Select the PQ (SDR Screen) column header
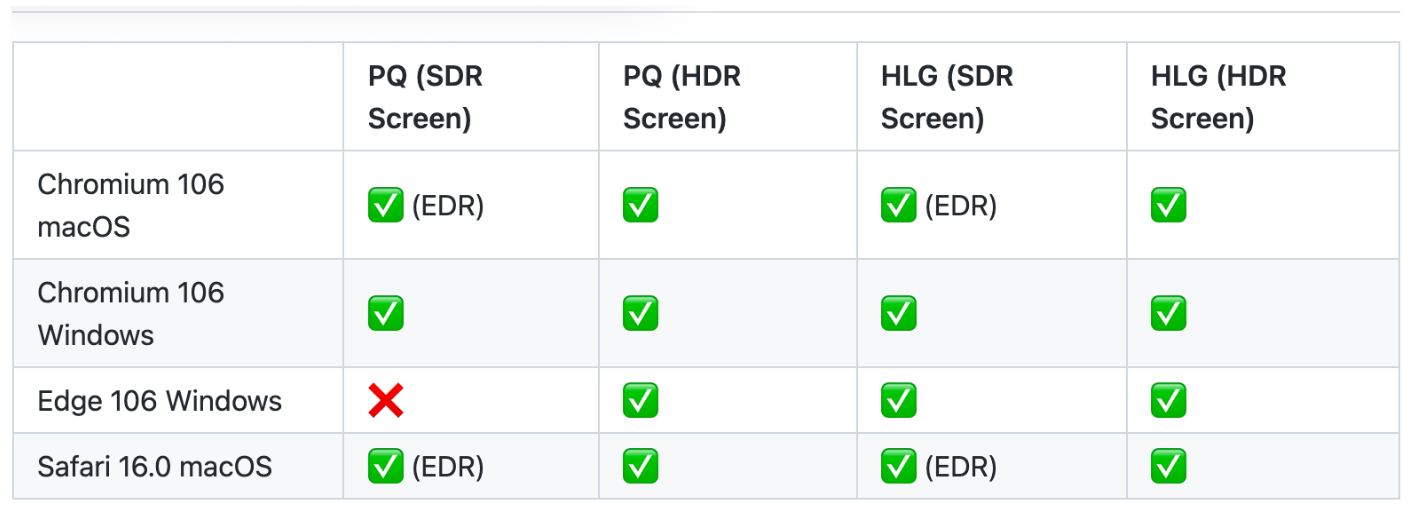This screenshot has width=1409, height=512. (x=426, y=98)
